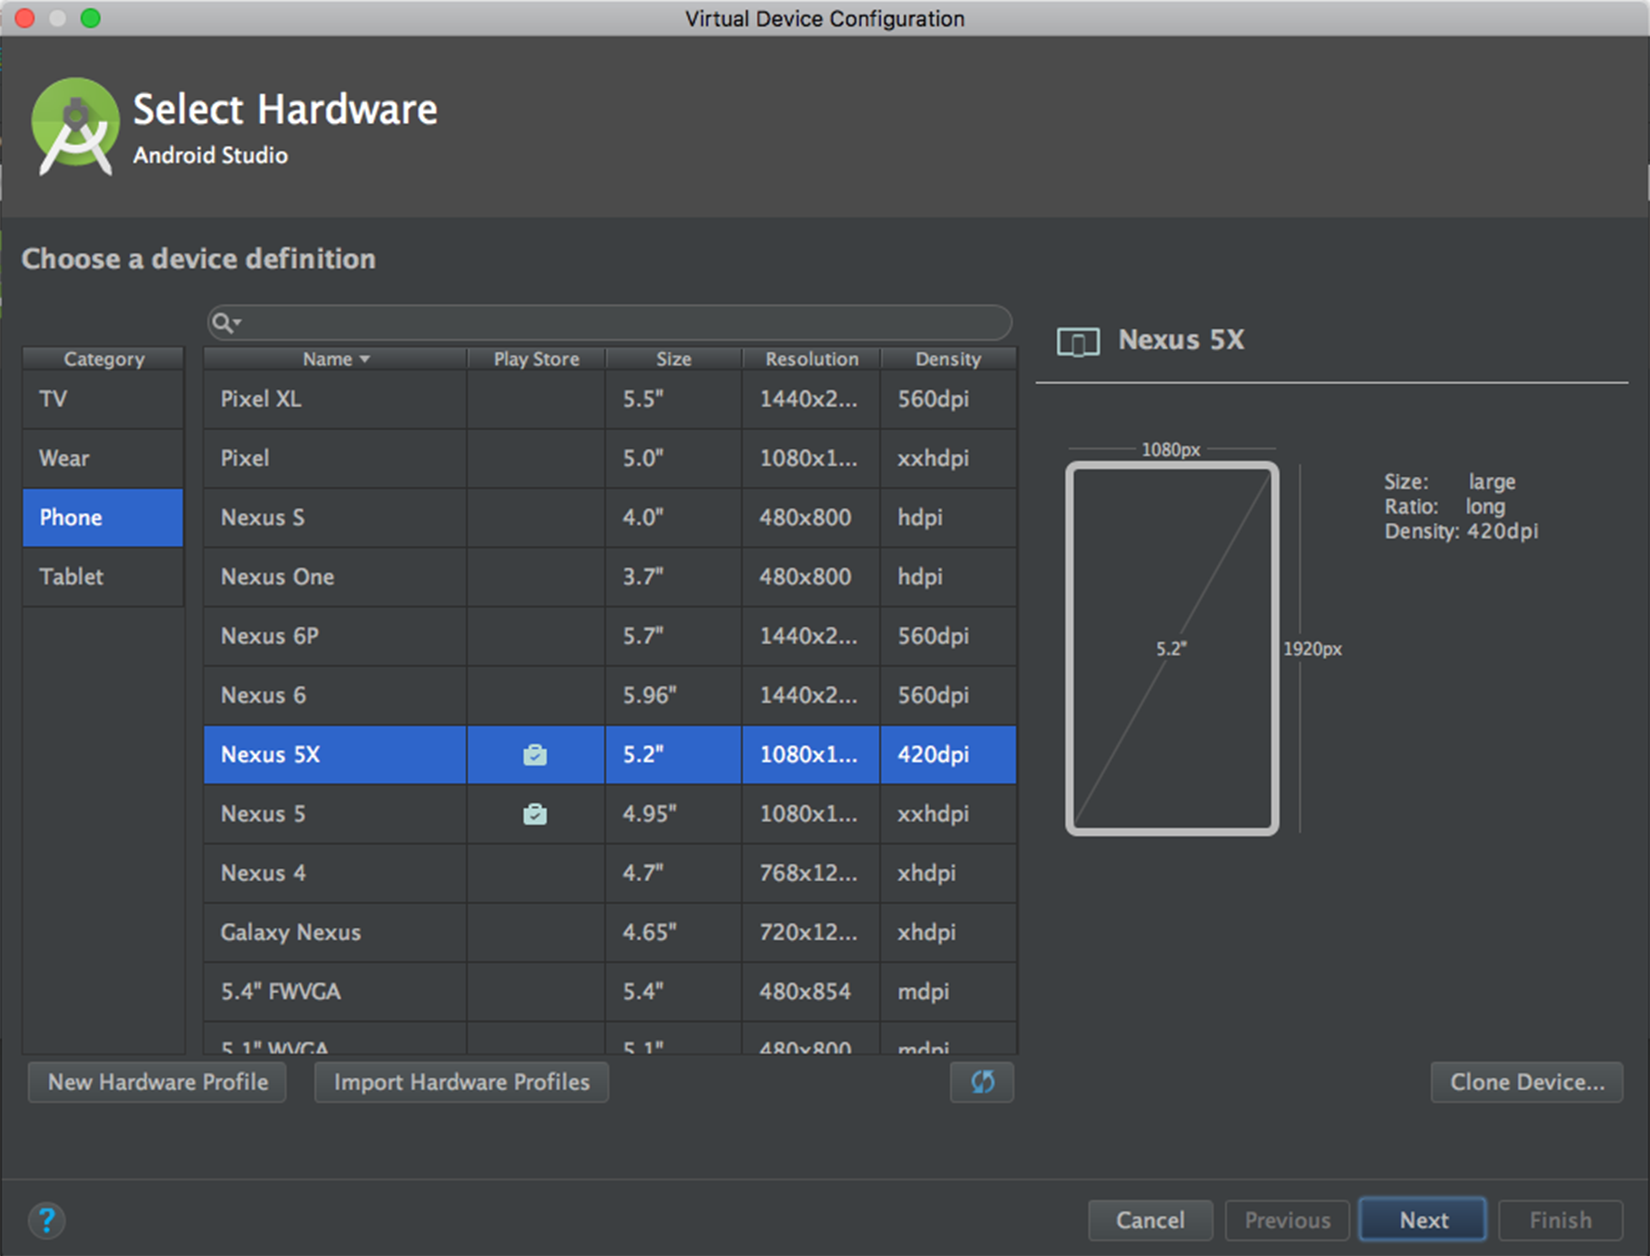Click the Play Store column header
The image size is (1650, 1256).
point(536,359)
